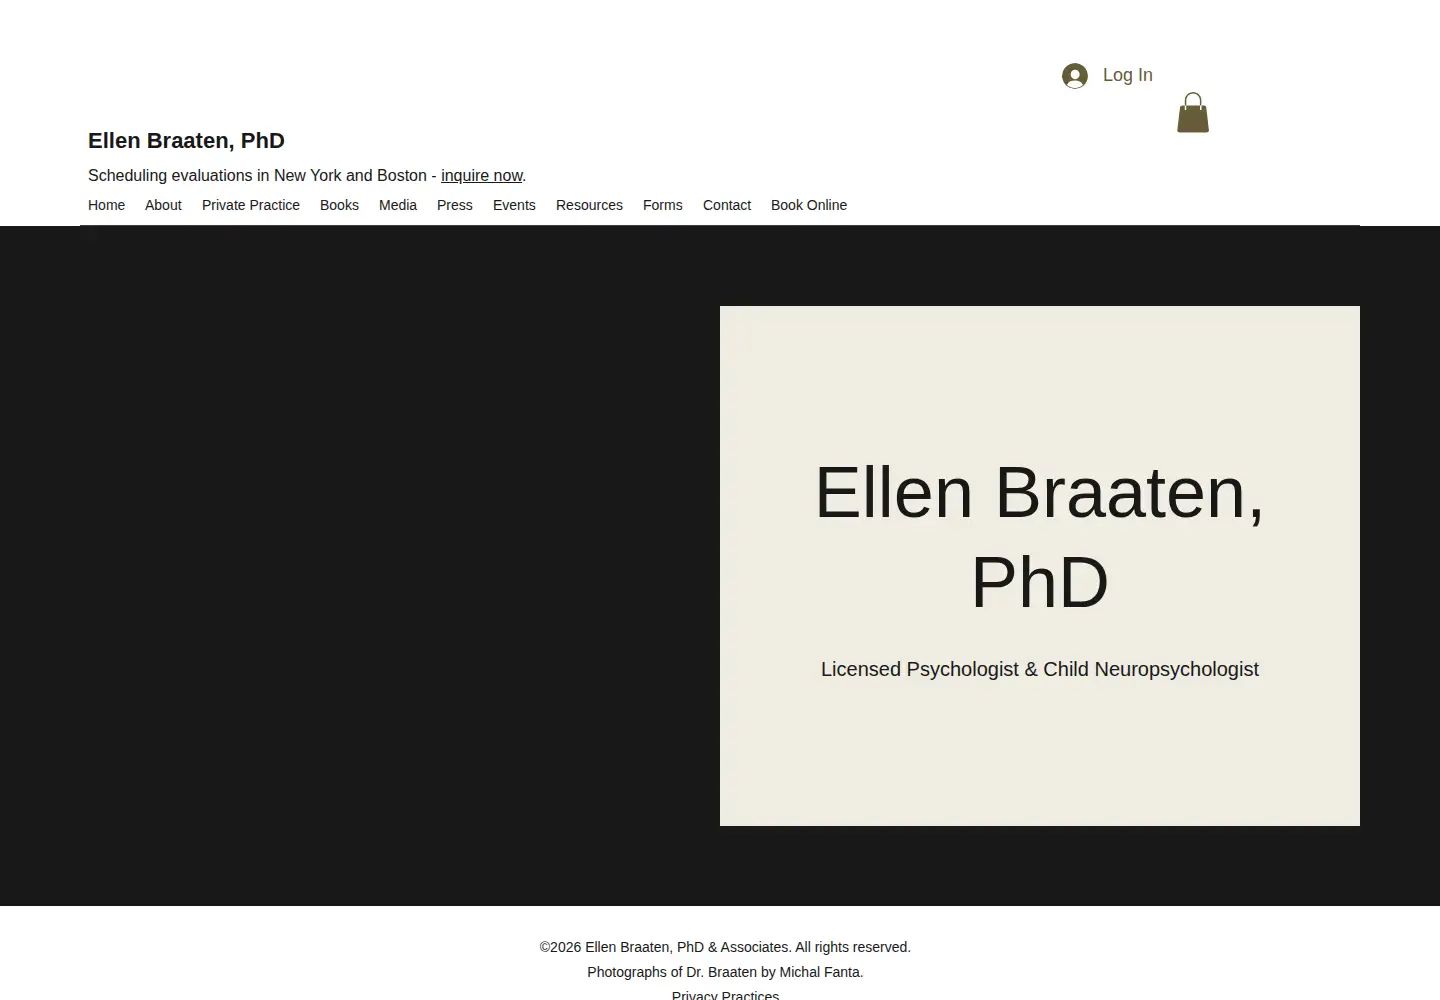The width and height of the screenshot is (1440, 1000).
Task: Open the shopping bag cart icon
Action: pos(1193,113)
